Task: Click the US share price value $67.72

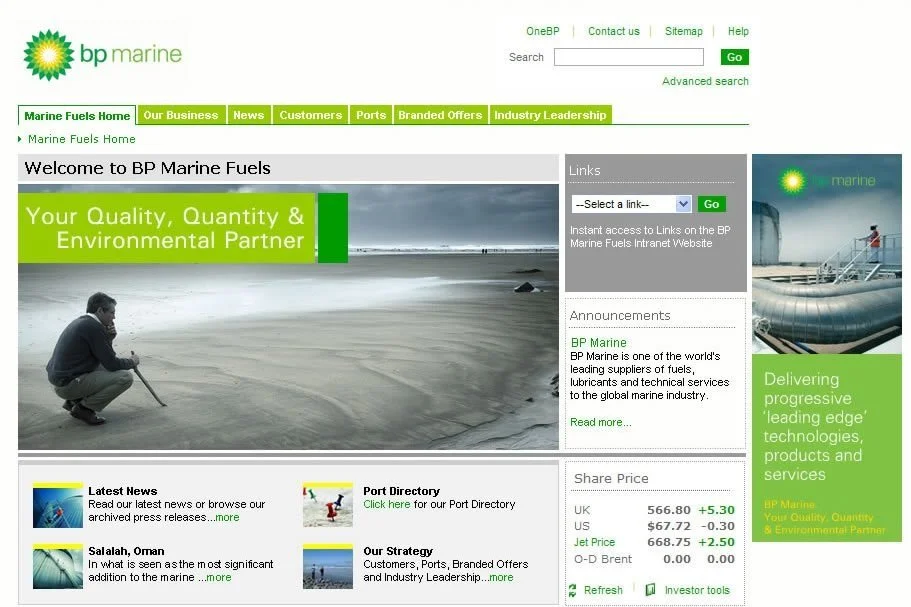Action: pyautogui.click(x=669, y=526)
